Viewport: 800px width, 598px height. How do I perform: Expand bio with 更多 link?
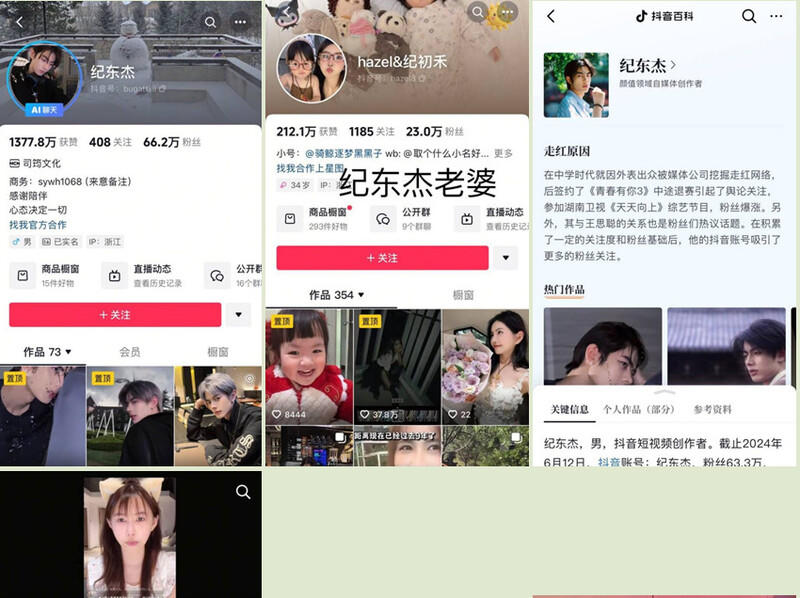[x=503, y=153]
